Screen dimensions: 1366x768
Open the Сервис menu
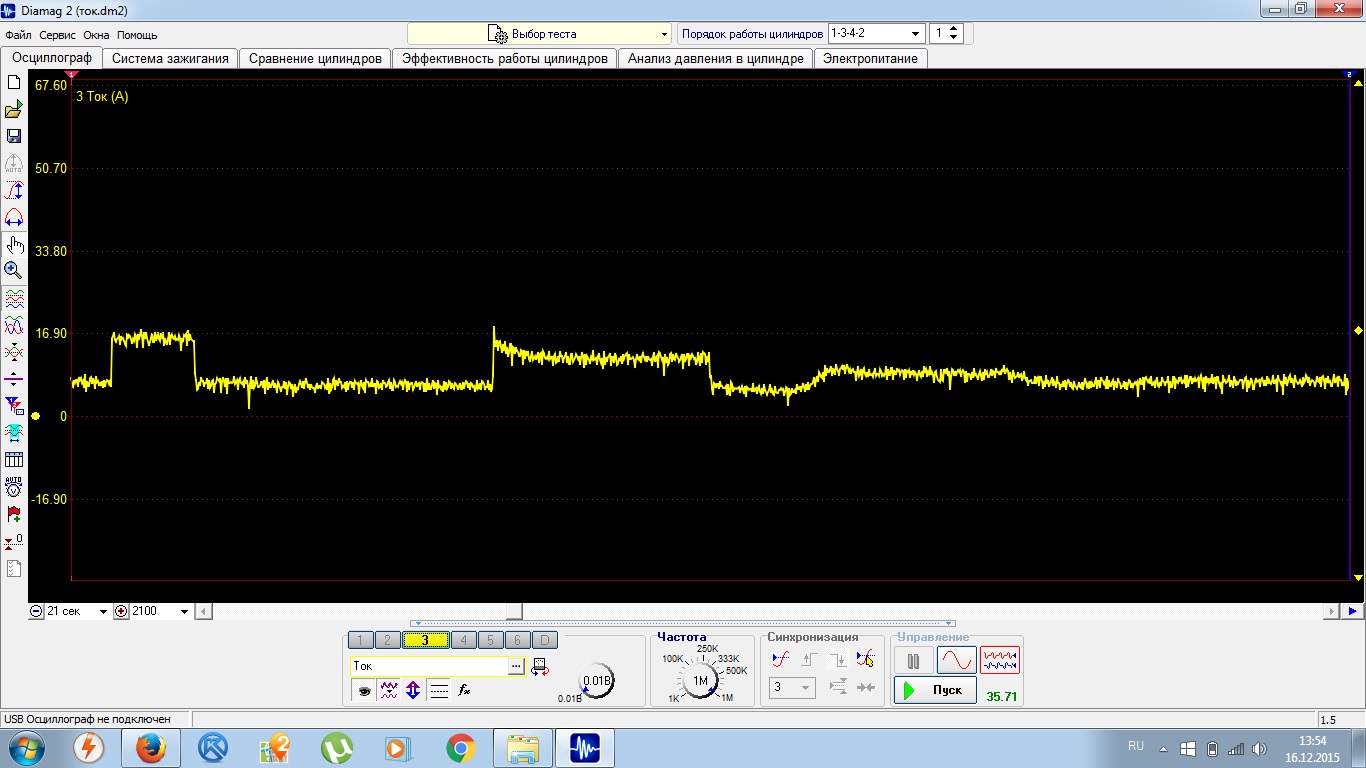click(58, 35)
